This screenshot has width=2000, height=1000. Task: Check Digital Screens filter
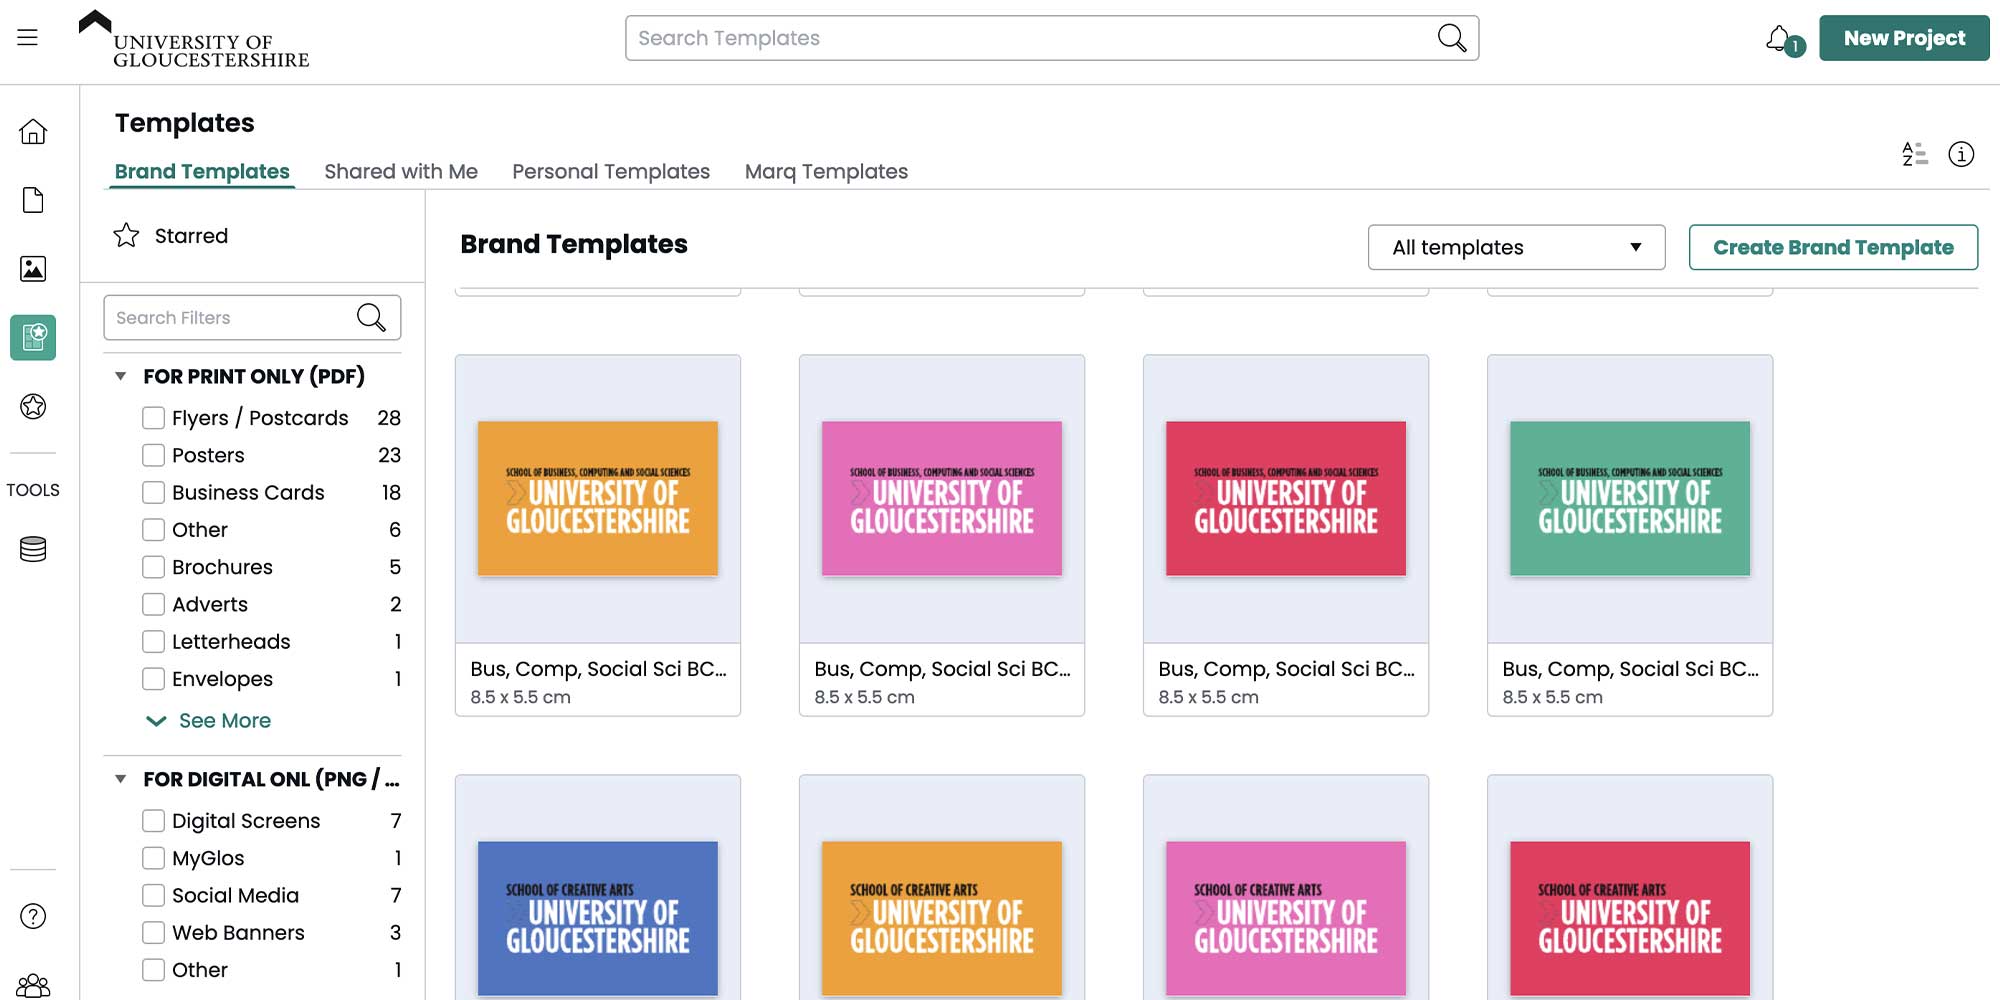[153, 821]
